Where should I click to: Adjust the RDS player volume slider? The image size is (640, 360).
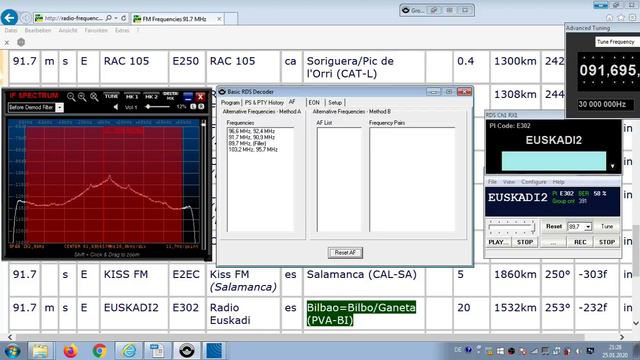(511, 227)
